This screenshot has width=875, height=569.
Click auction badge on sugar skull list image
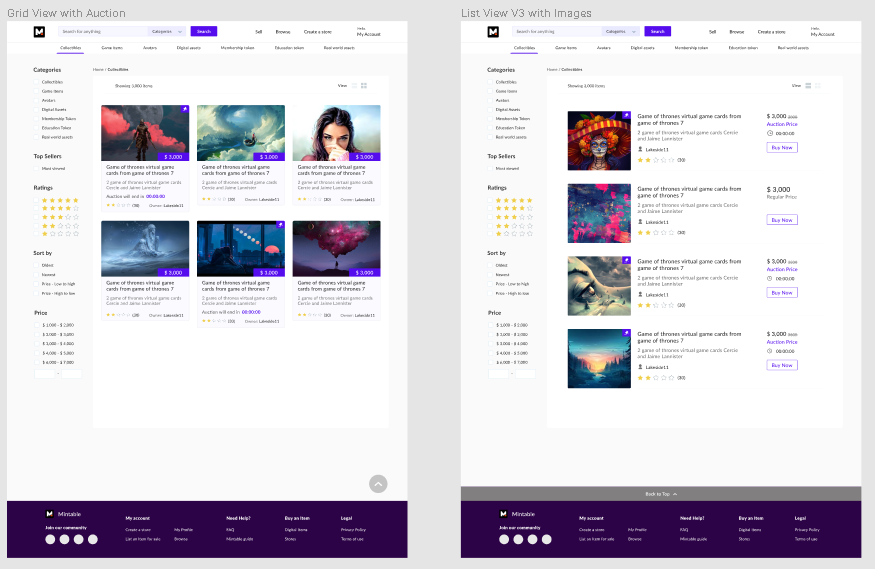(627, 115)
